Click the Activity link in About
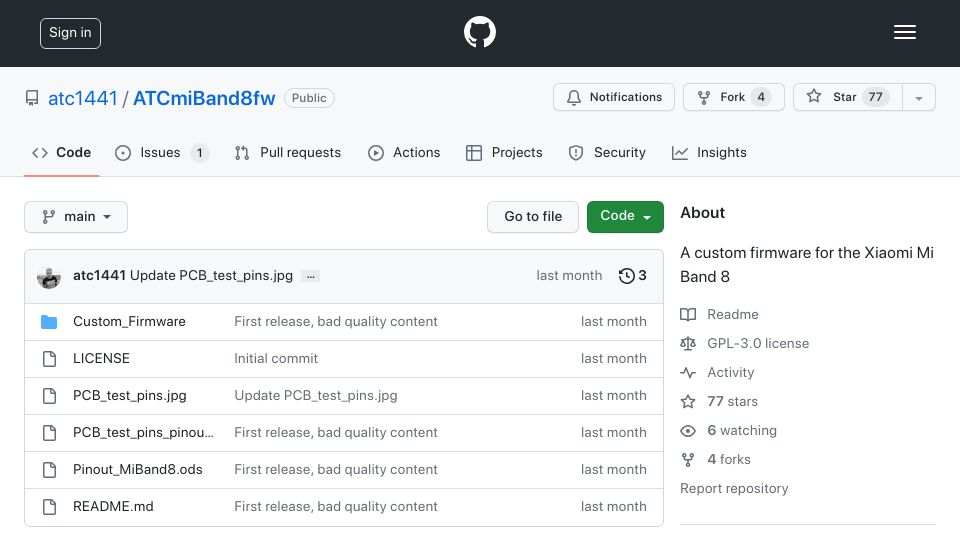This screenshot has height=540, width=960. pos(730,373)
